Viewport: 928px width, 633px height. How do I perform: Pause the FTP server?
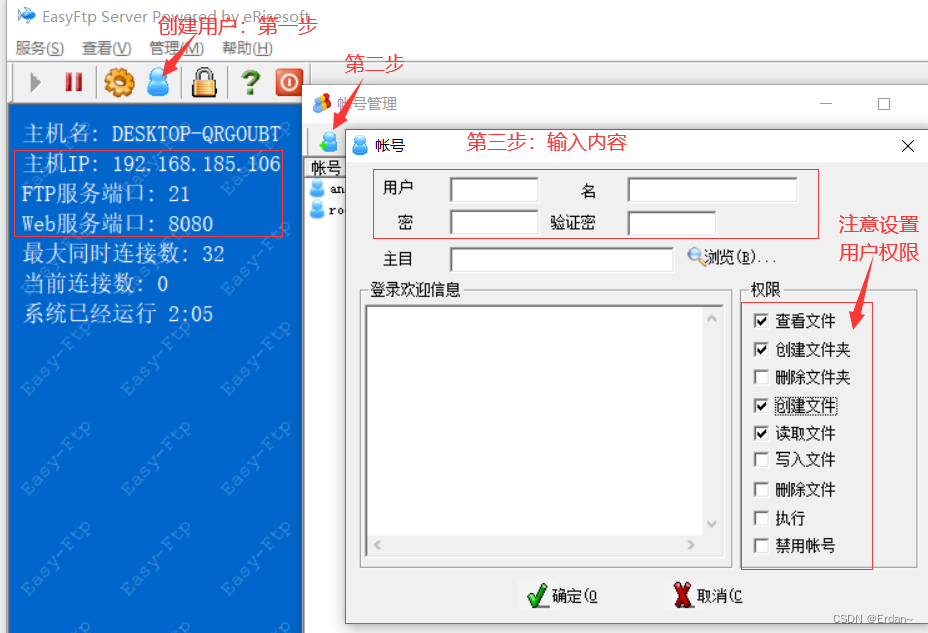coord(73,82)
